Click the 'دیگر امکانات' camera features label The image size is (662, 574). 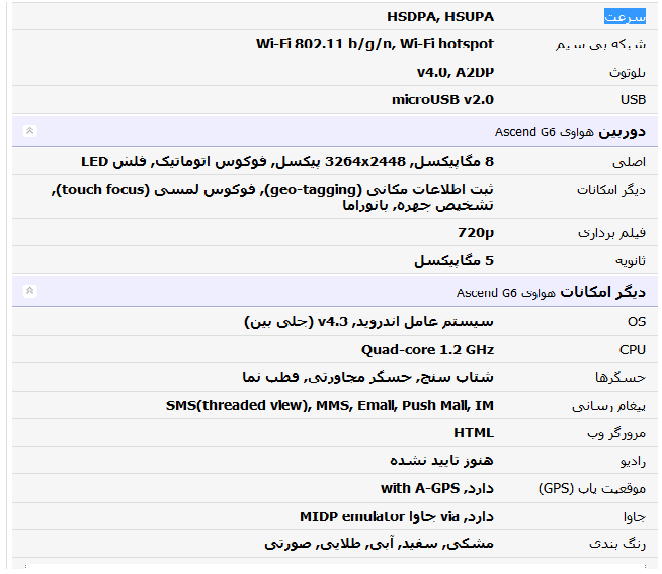[611, 190]
